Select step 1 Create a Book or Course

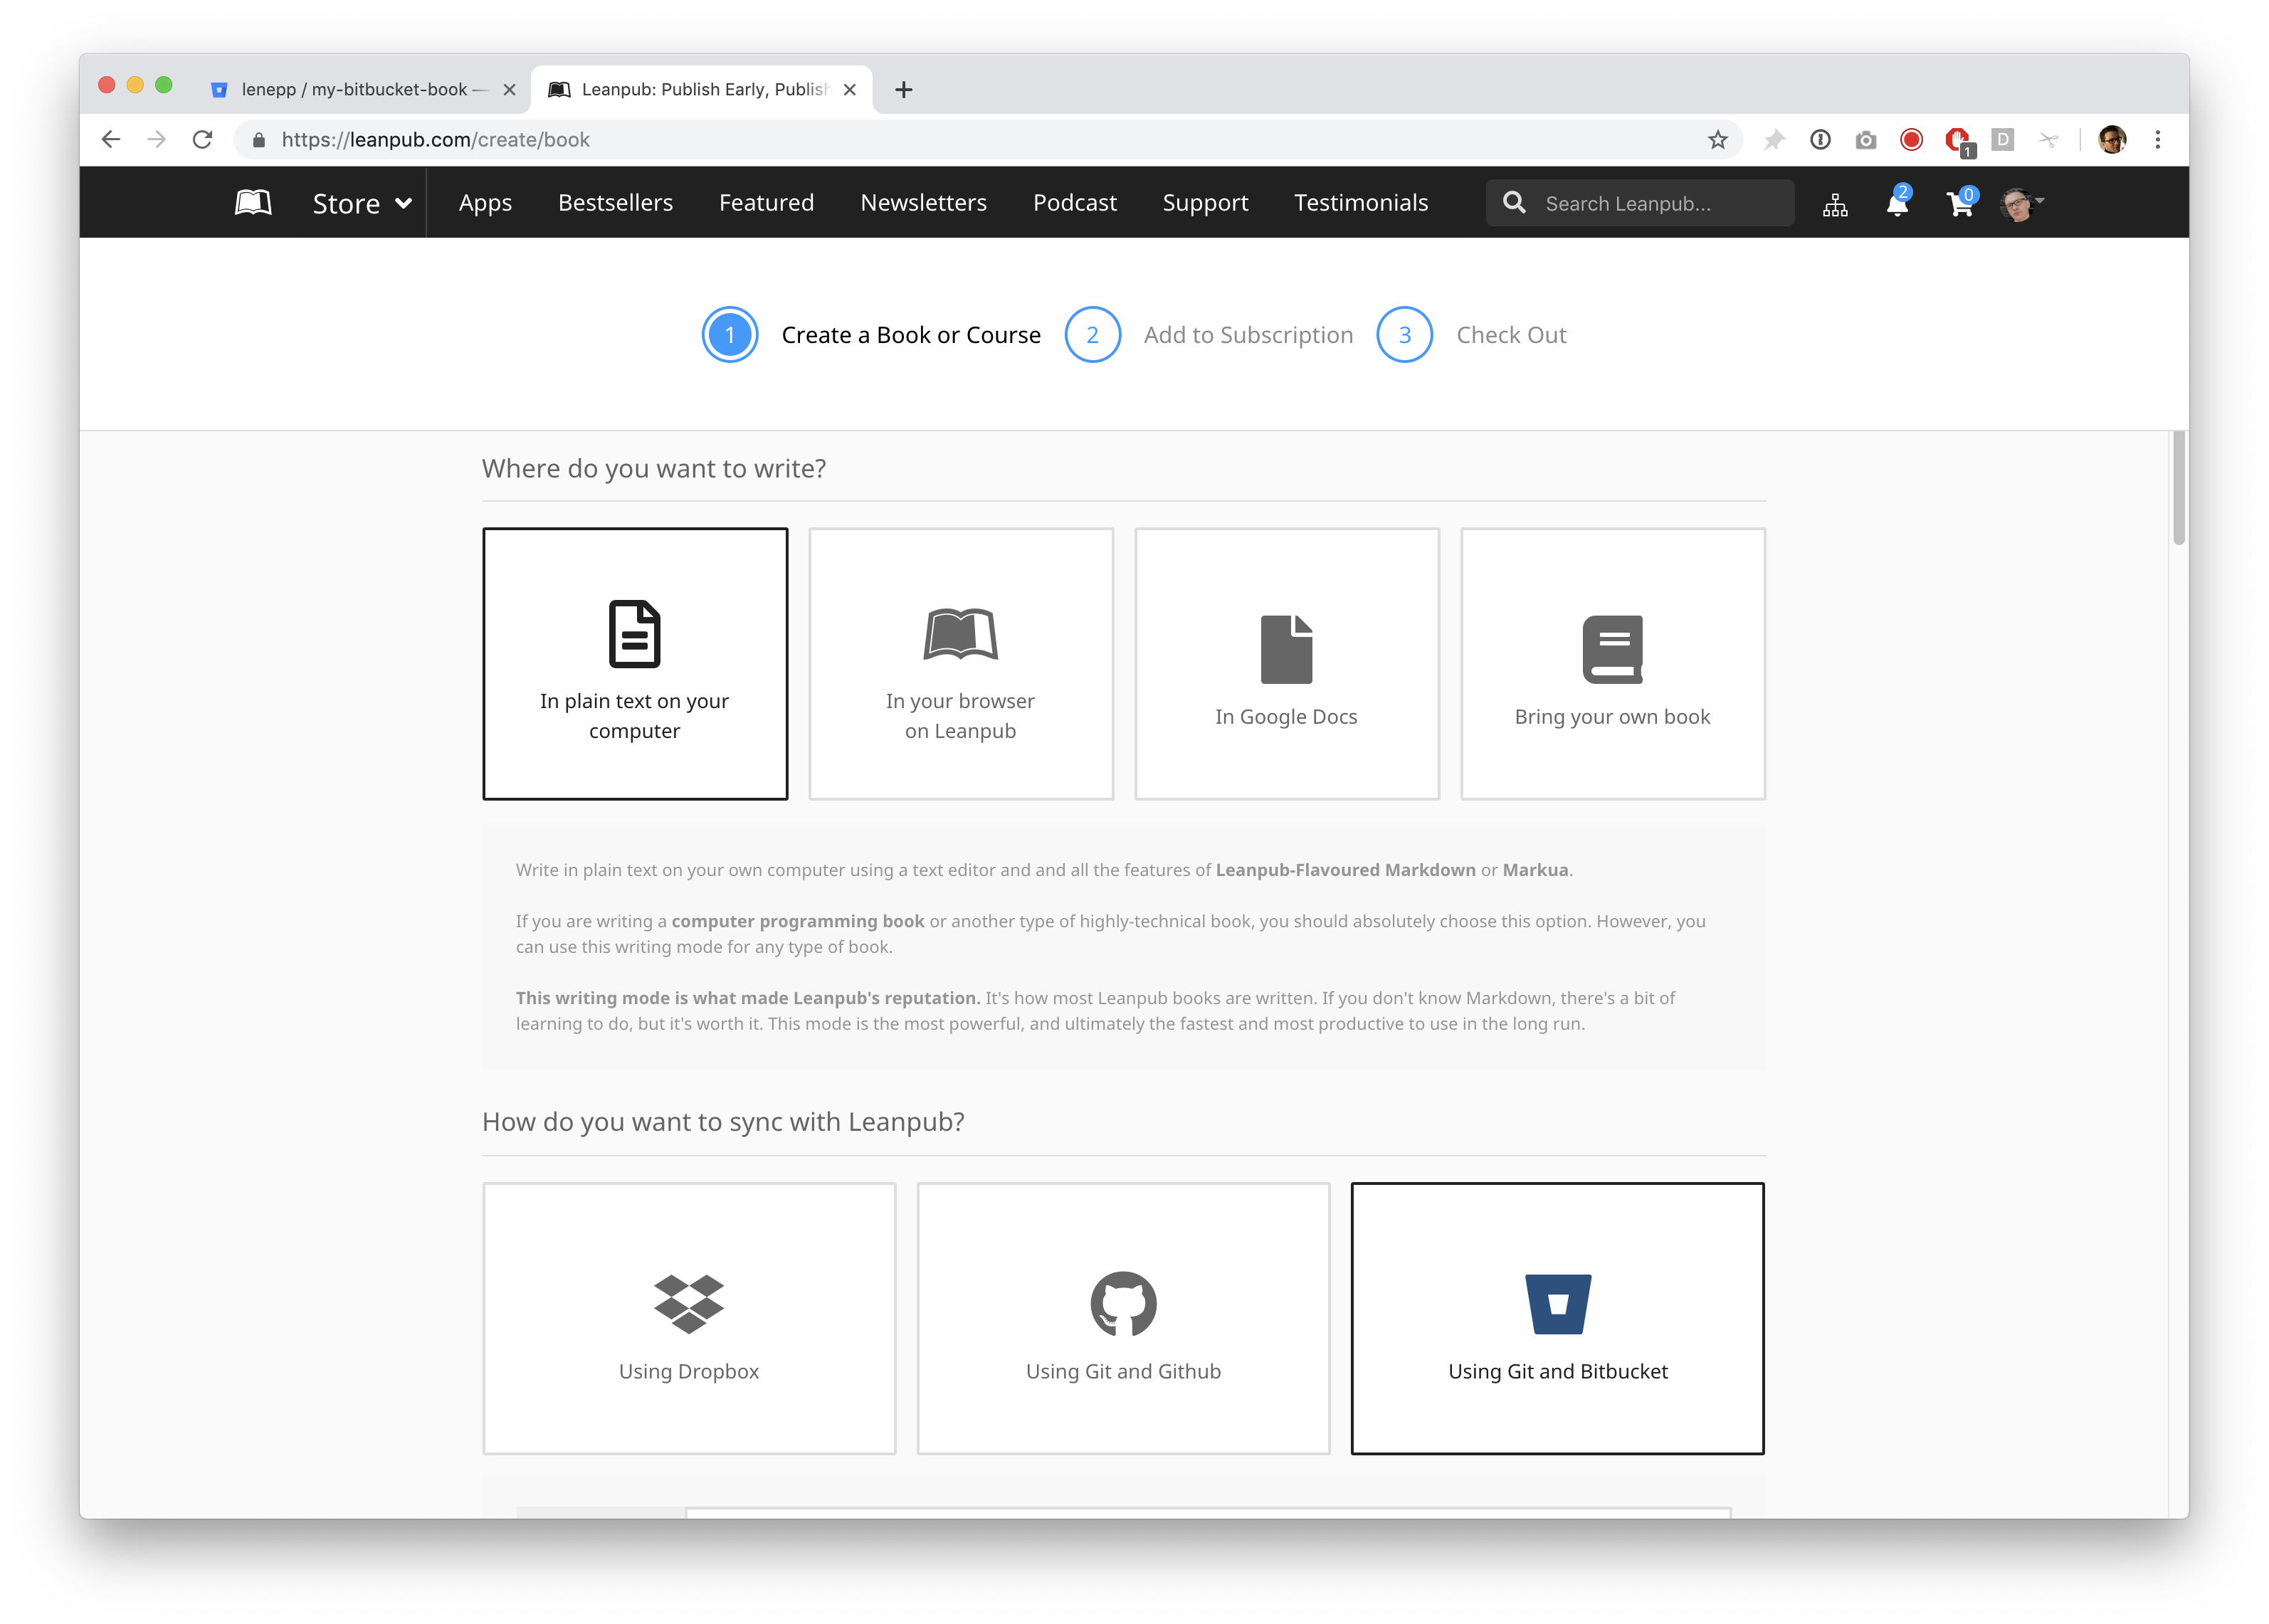[x=870, y=335]
